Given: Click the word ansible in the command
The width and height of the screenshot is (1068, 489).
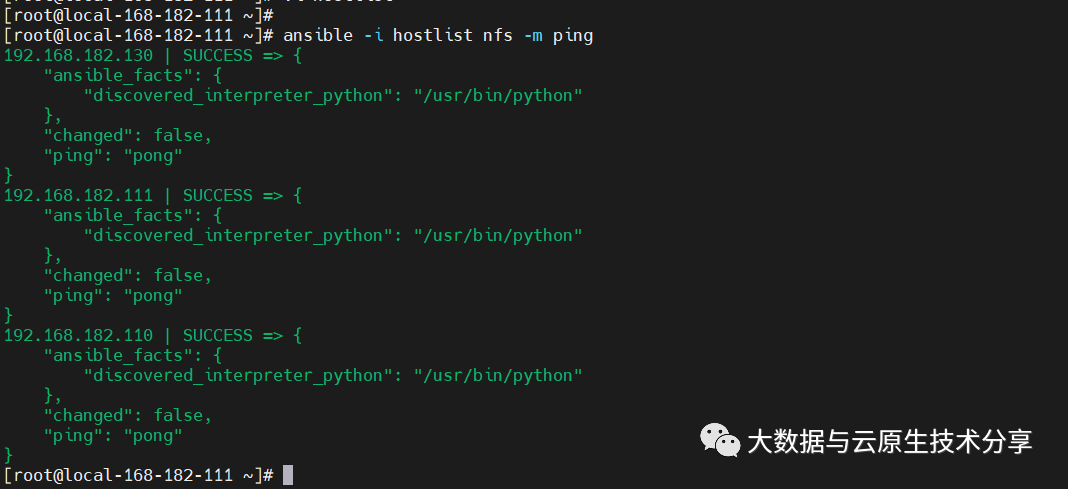Looking at the screenshot, I should click(x=318, y=35).
